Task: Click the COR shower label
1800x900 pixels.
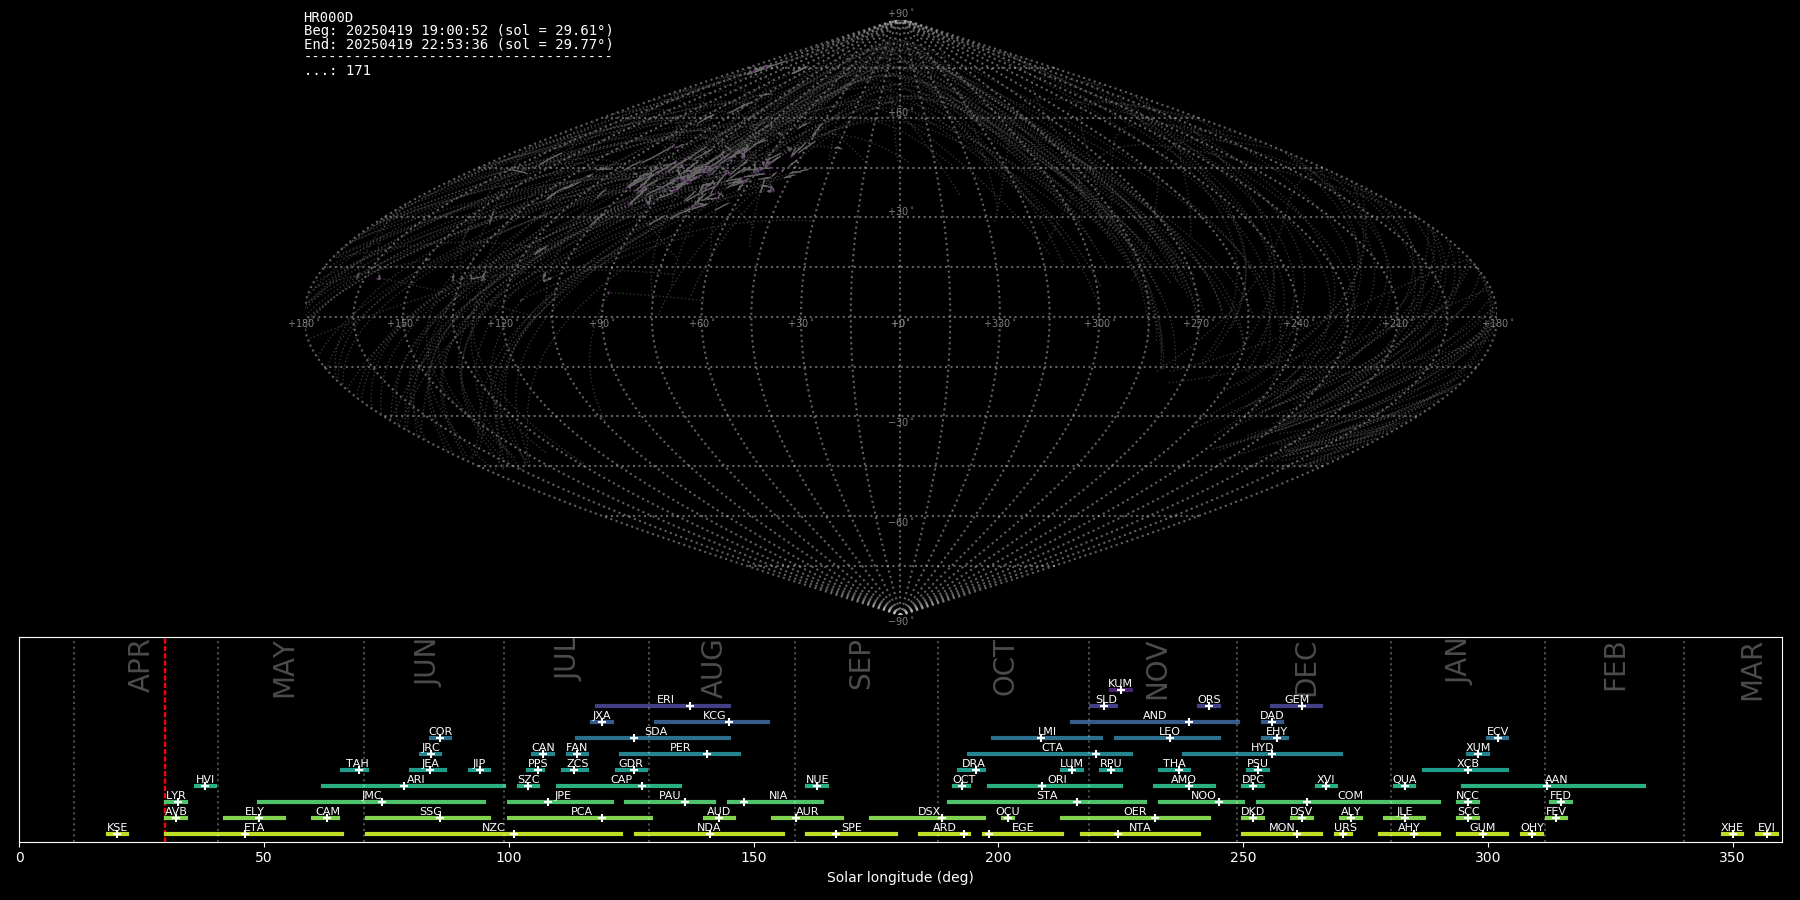Action: [440, 732]
